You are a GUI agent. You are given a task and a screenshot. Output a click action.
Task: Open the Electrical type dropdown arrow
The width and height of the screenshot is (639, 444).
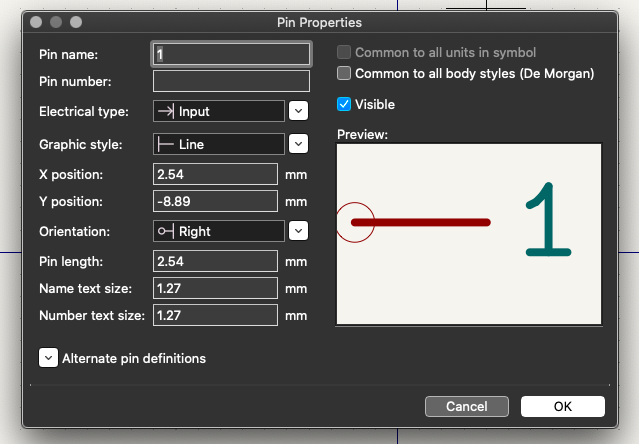[x=298, y=111]
